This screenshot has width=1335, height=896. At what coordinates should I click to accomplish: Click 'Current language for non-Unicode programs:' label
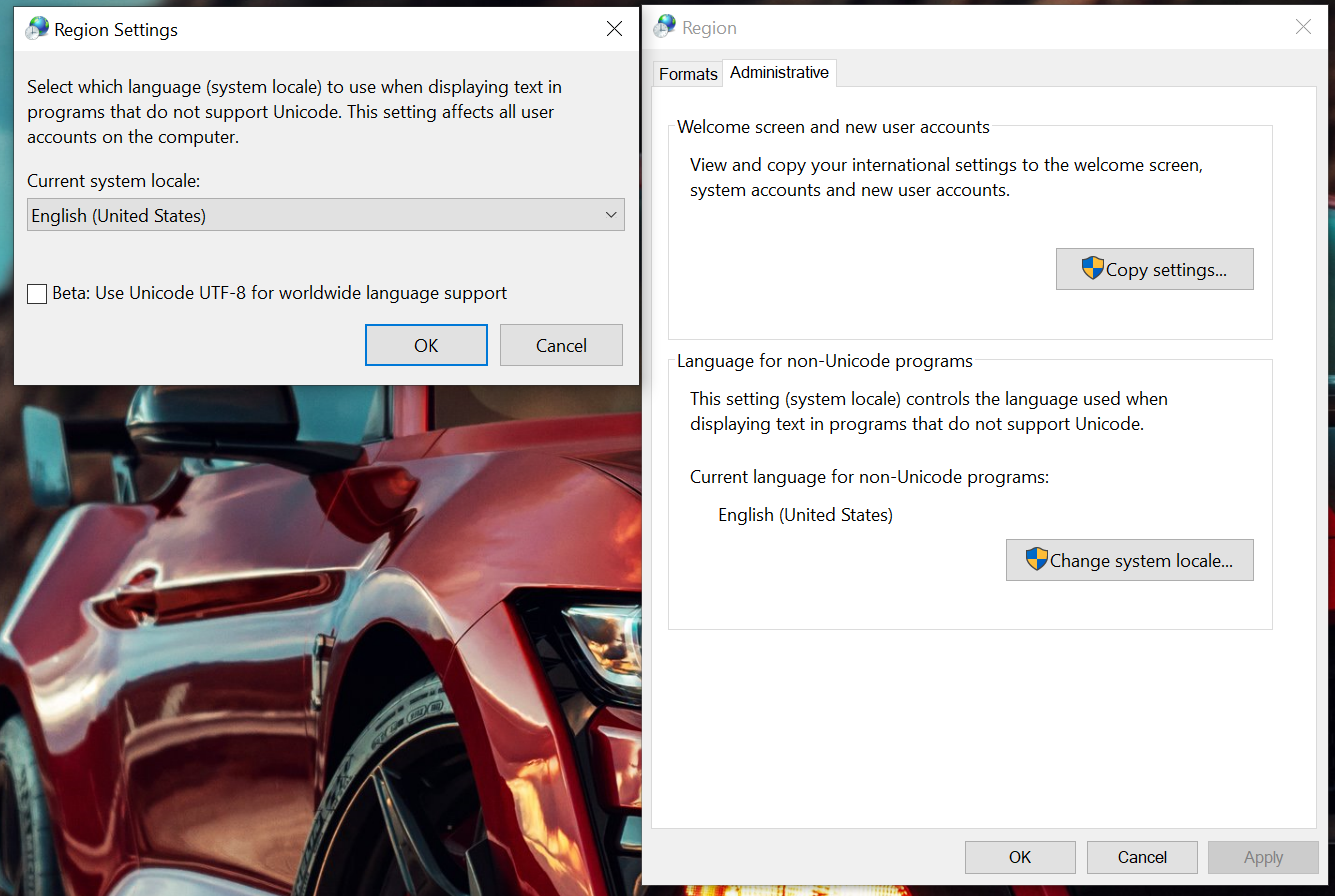[869, 477]
